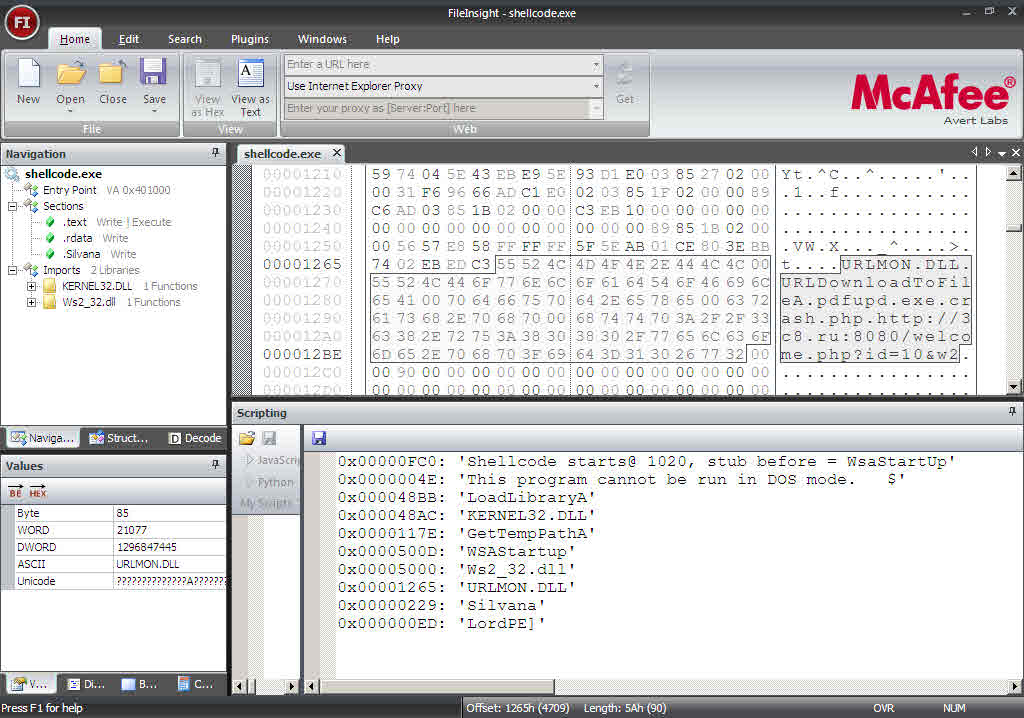Select the B... bottom tab
This screenshot has height=718, width=1024.
tap(140, 684)
